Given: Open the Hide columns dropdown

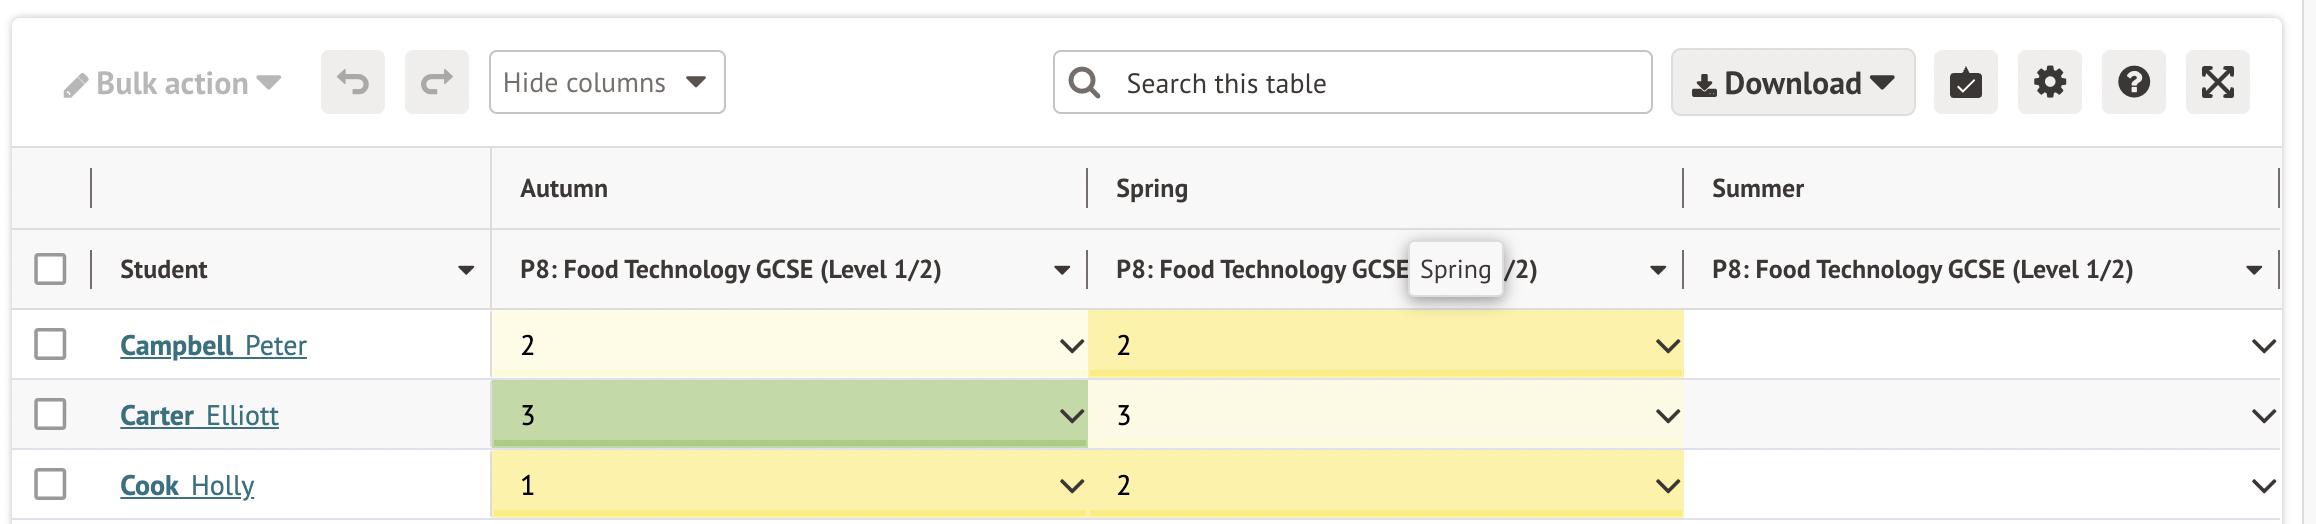Looking at the screenshot, I should pyautogui.click(x=606, y=82).
